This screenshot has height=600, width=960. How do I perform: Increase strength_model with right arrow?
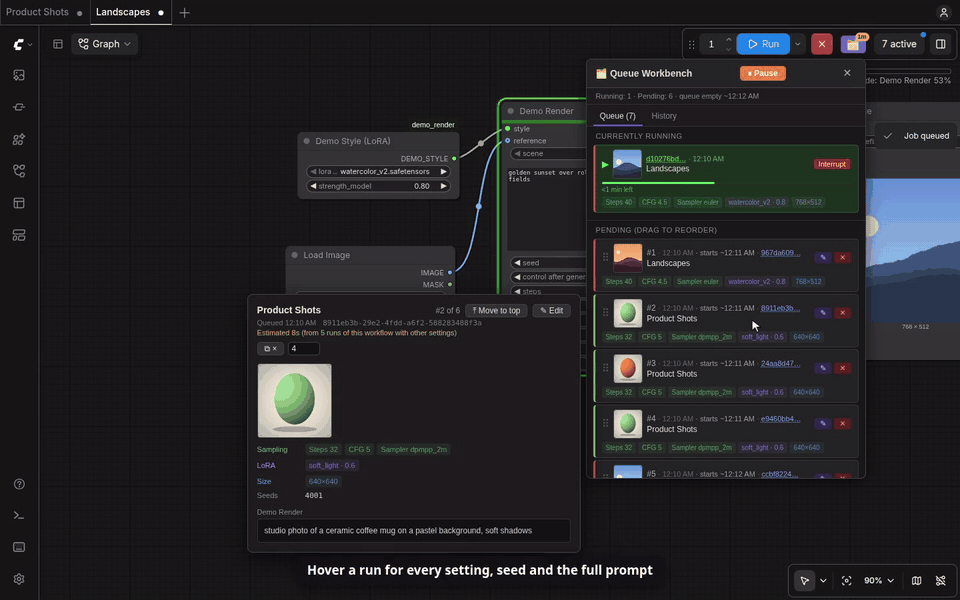coord(444,186)
